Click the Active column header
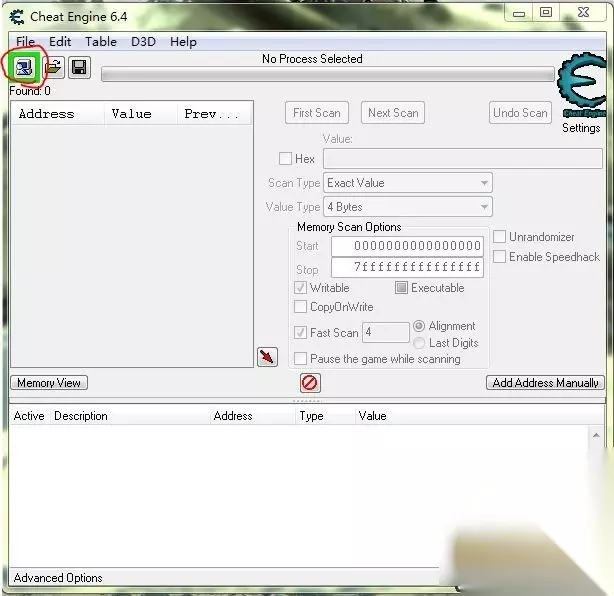 pos(29,416)
